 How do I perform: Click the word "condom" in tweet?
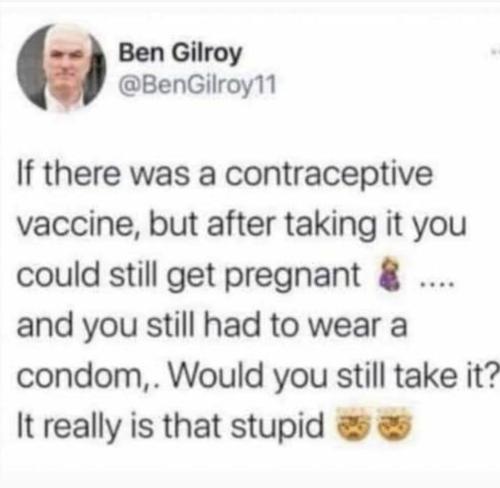[80, 374]
